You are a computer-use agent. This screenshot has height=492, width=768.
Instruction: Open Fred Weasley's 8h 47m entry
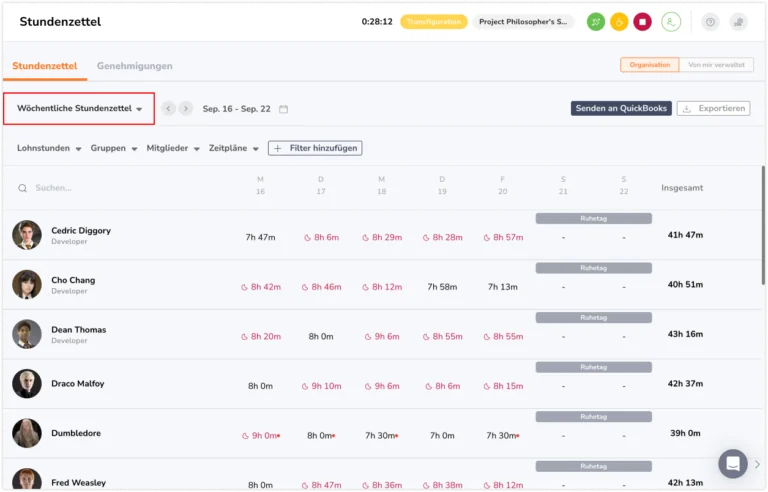[321, 485]
